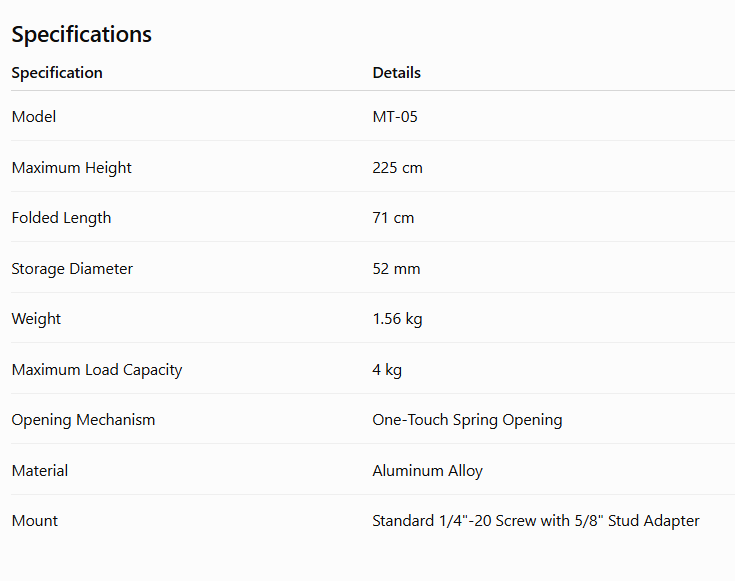Click the Maximum Load Capacity label

pos(97,370)
